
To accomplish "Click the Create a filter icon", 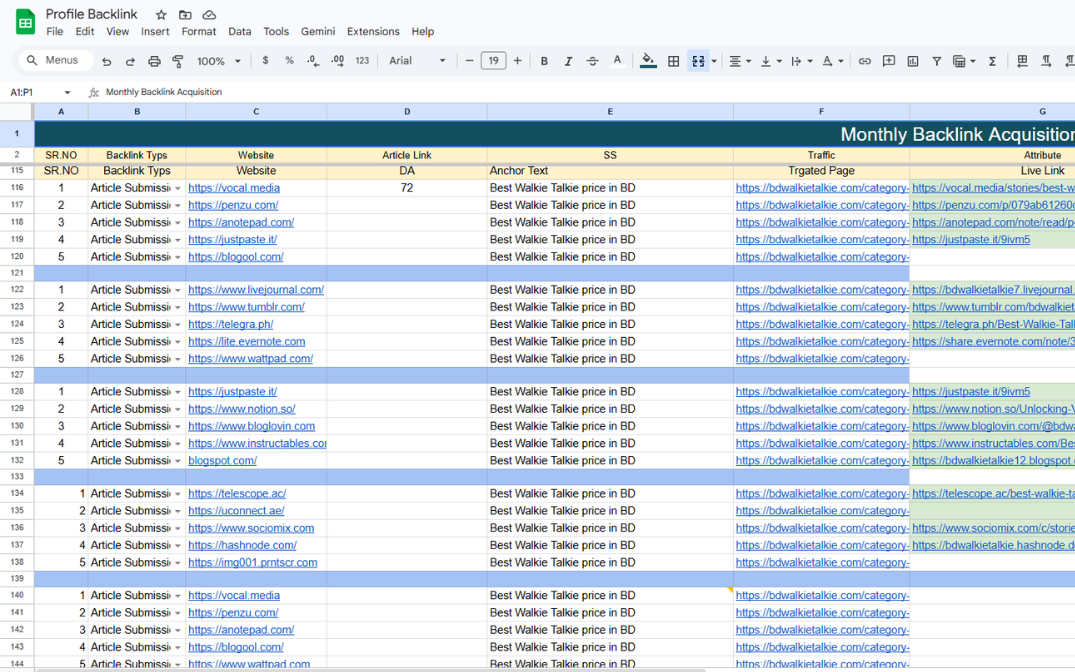I will 937,61.
